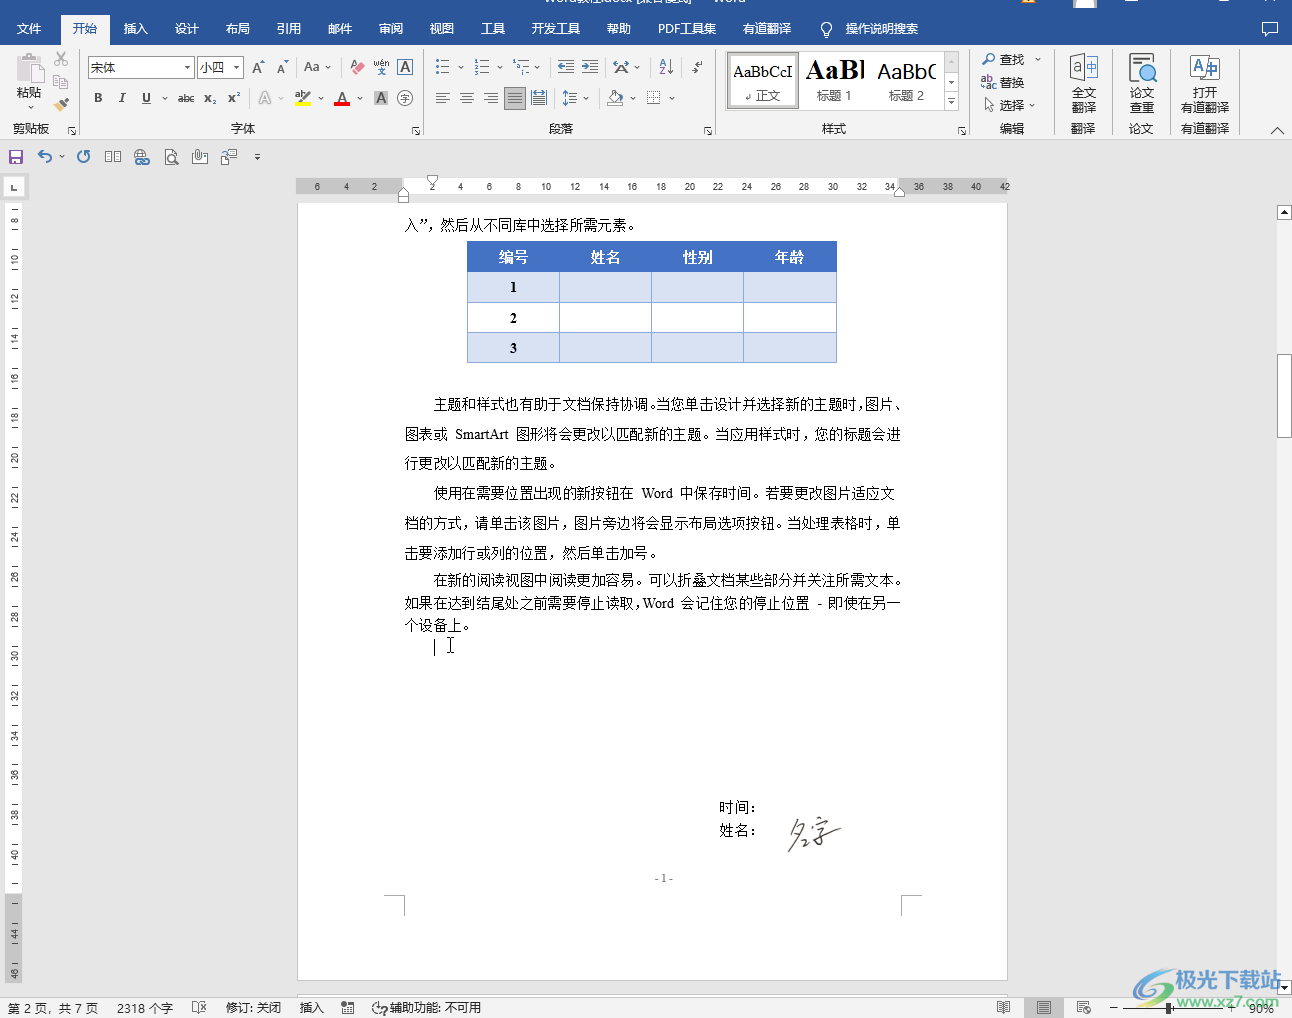Open Youdao translation (打开有道翻译)

(x=1205, y=83)
